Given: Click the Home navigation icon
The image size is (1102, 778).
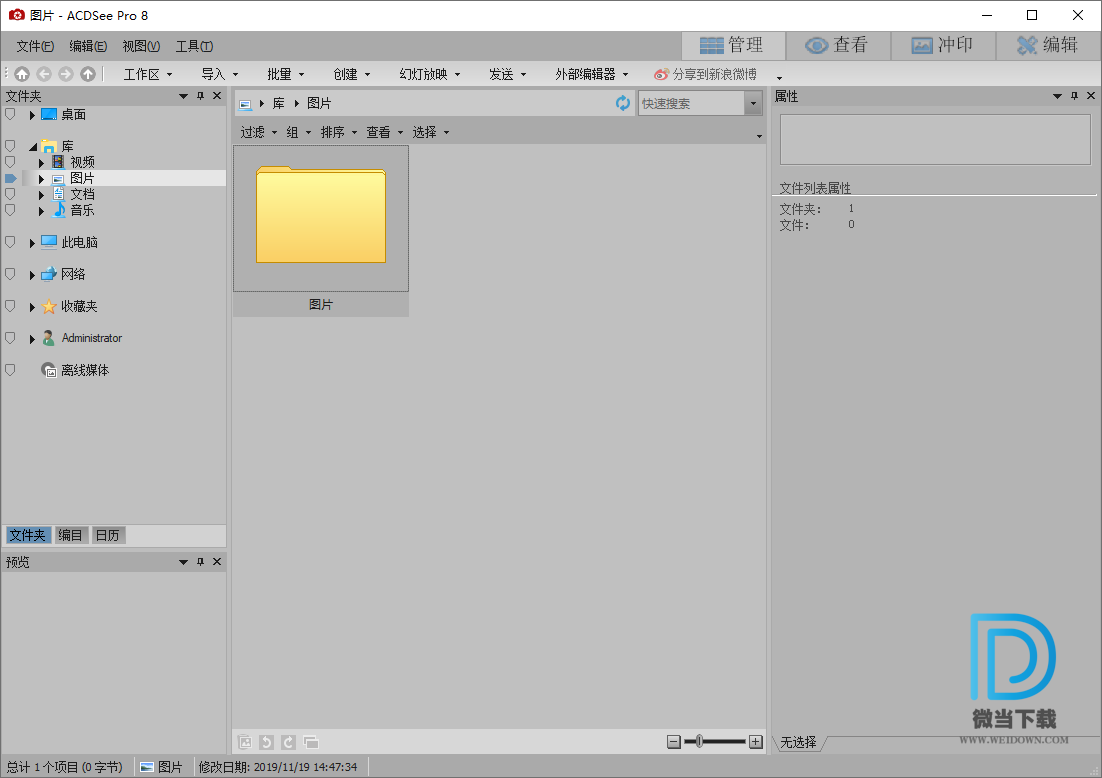Looking at the screenshot, I should [x=22, y=74].
